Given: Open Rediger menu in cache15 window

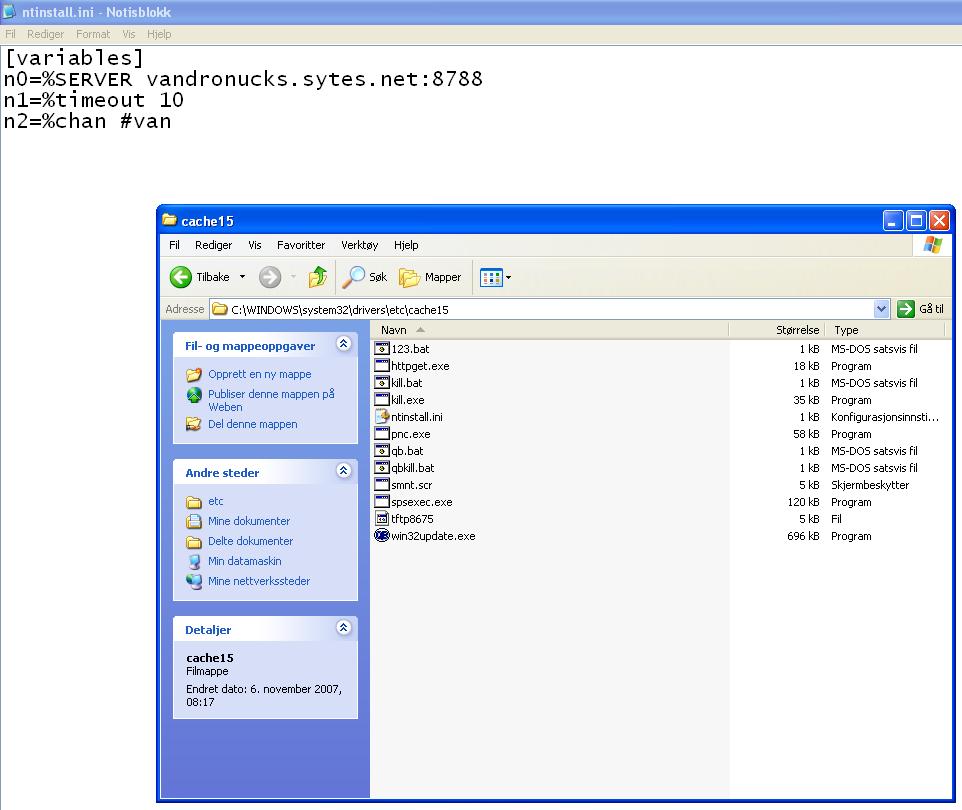Looking at the screenshot, I should coord(214,245).
